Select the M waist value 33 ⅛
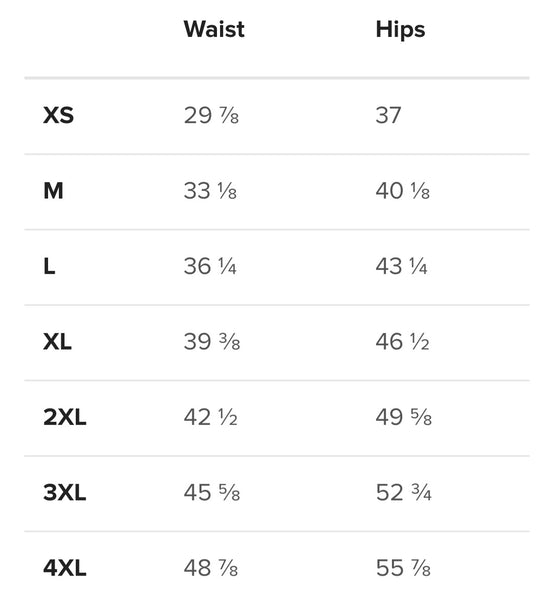The width and height of the screenshot is (554, 600). click(210, 191)
